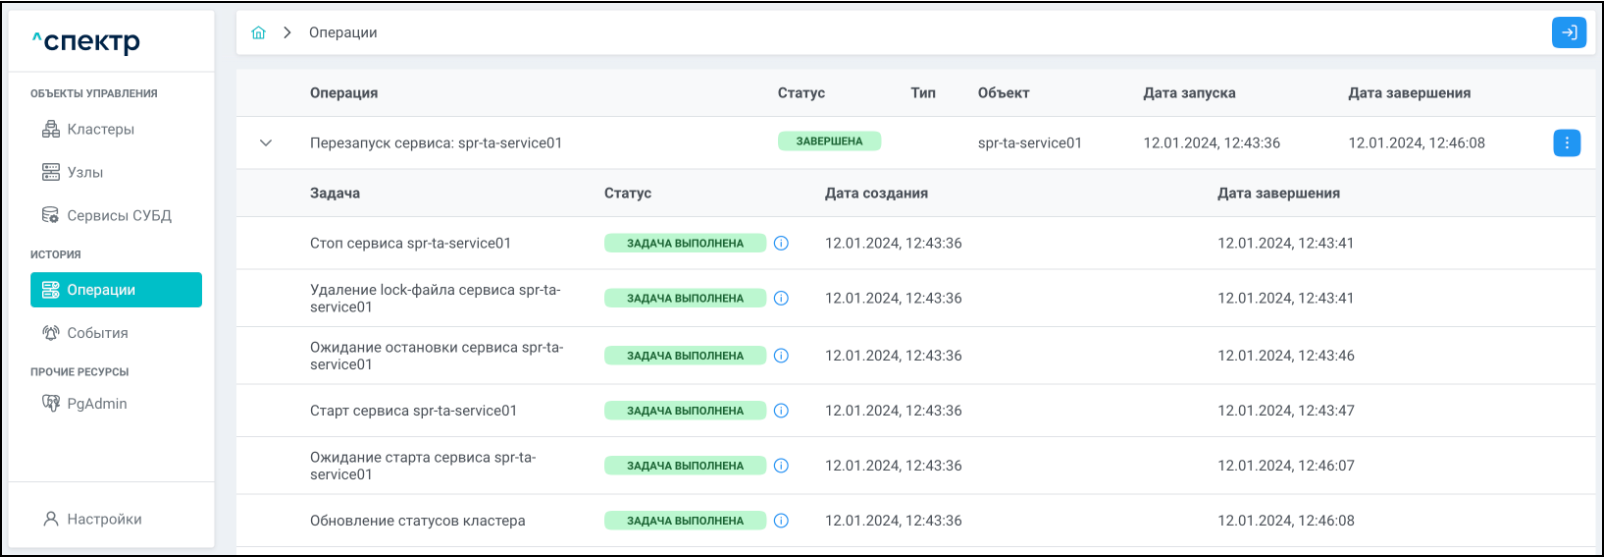The image size is (1604, 558).
Task: Collapse the 'Перезапуск сервиса' operation row
Action: (266, 143)
